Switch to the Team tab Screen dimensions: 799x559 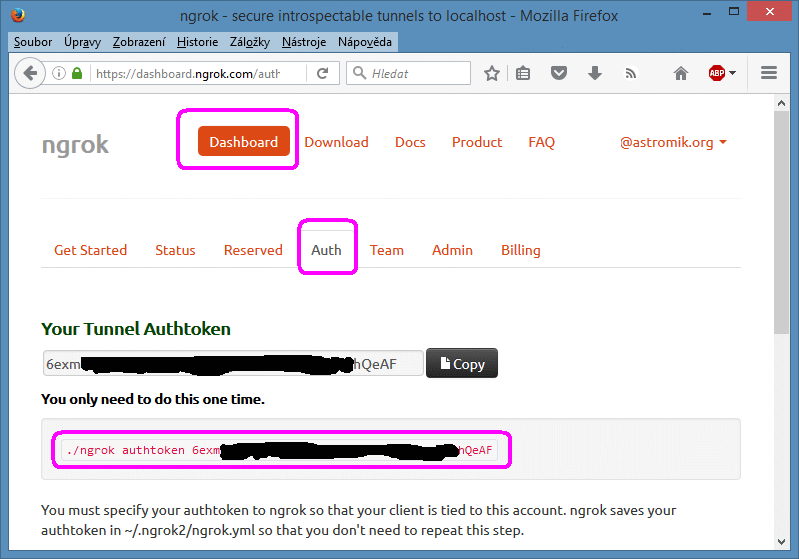pyautogui.click(x=387, y=250)
